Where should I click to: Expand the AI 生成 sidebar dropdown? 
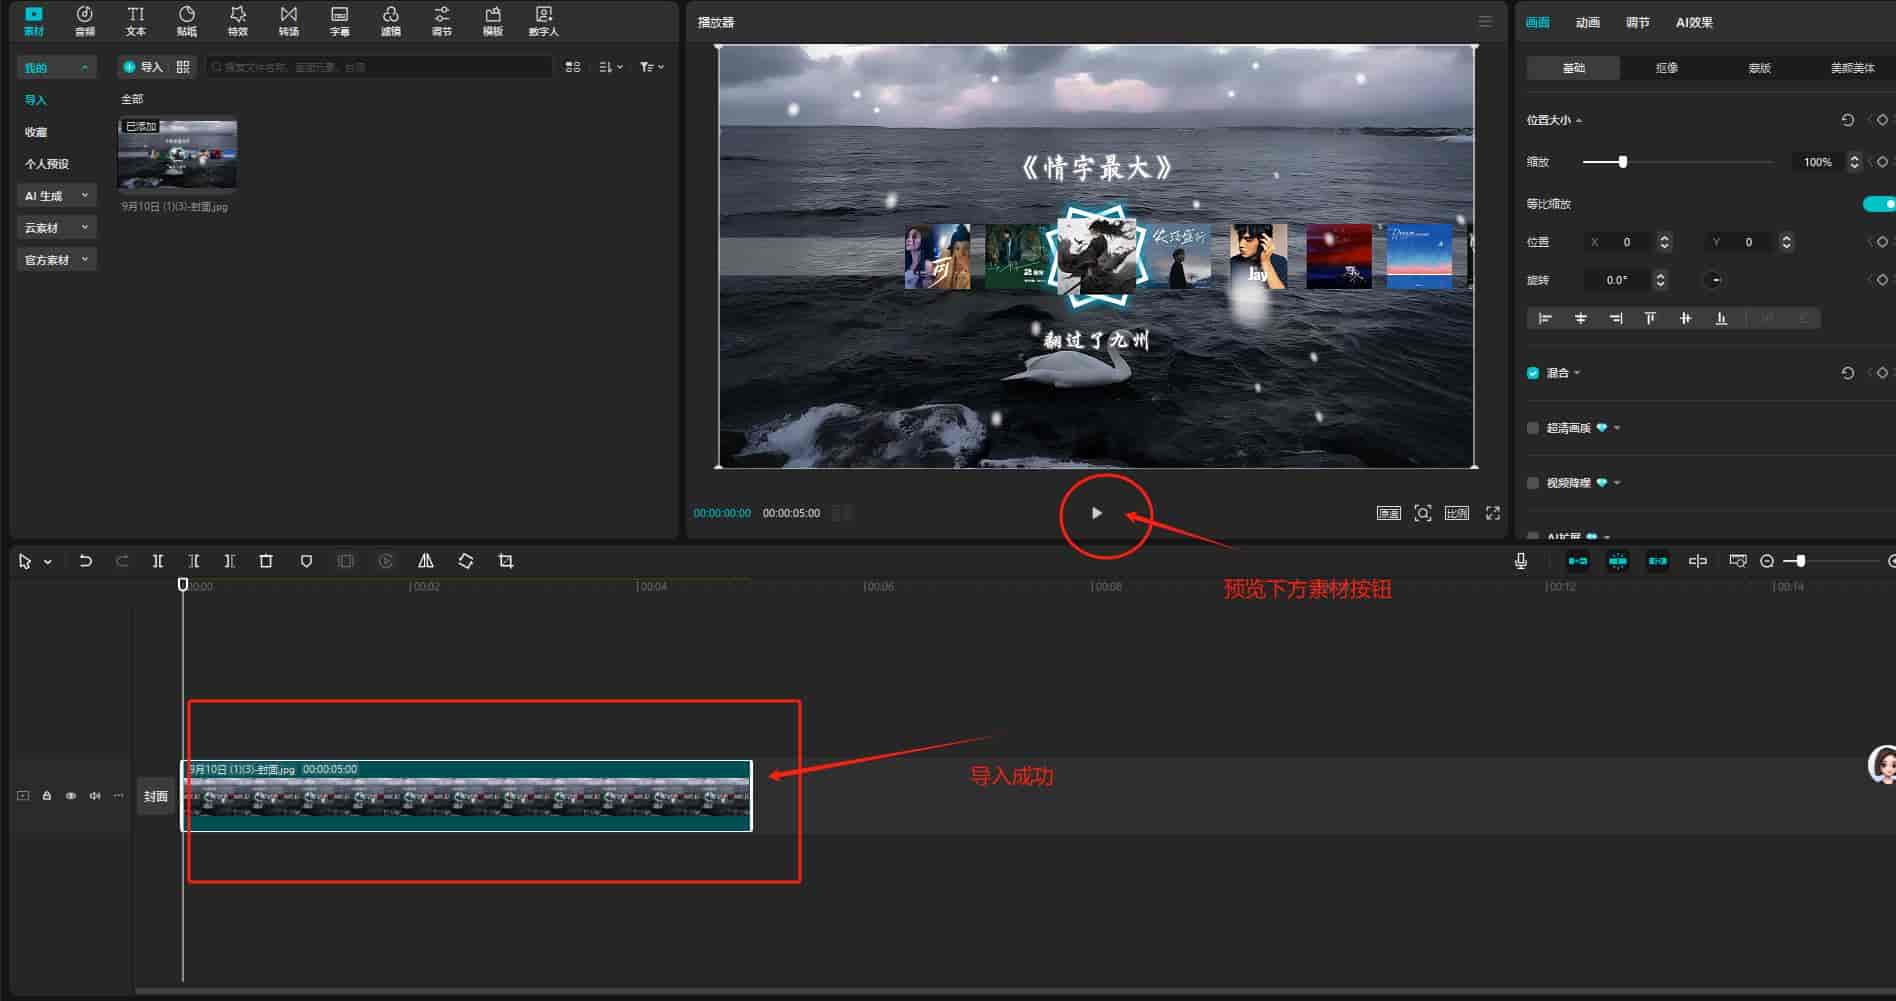56,196
